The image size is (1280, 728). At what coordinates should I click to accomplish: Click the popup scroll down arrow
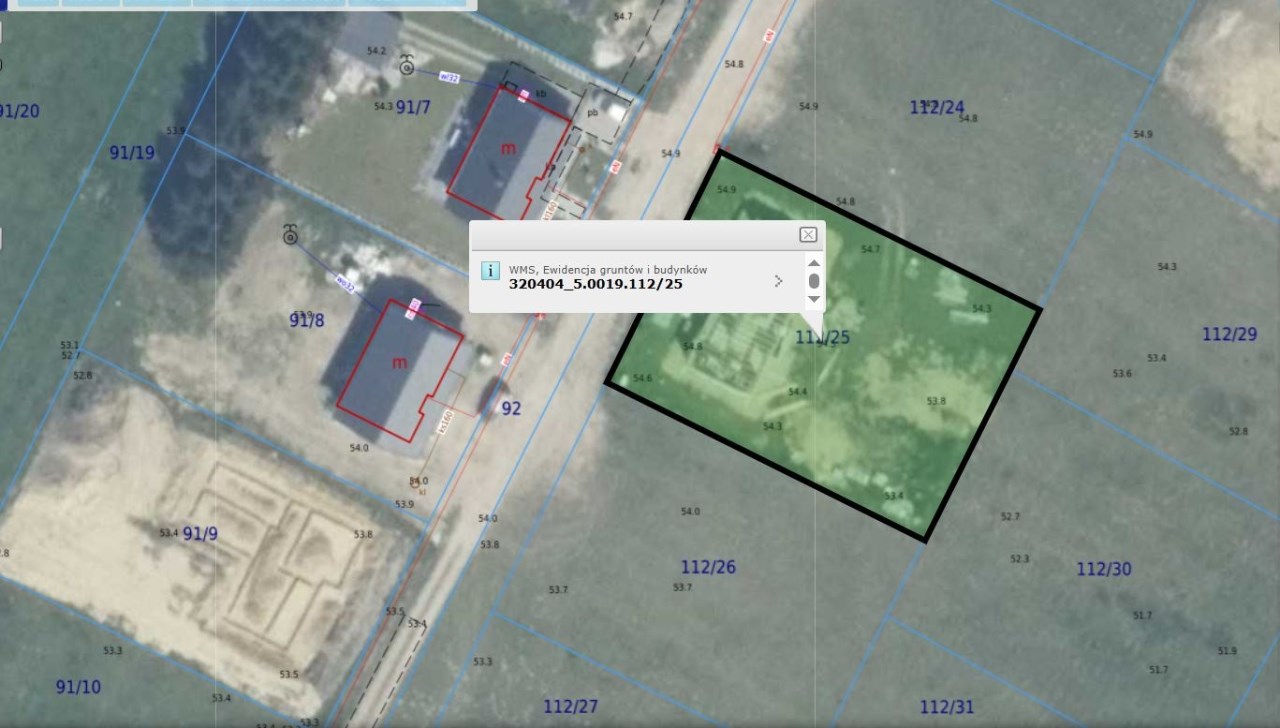[x=813, y=299]
